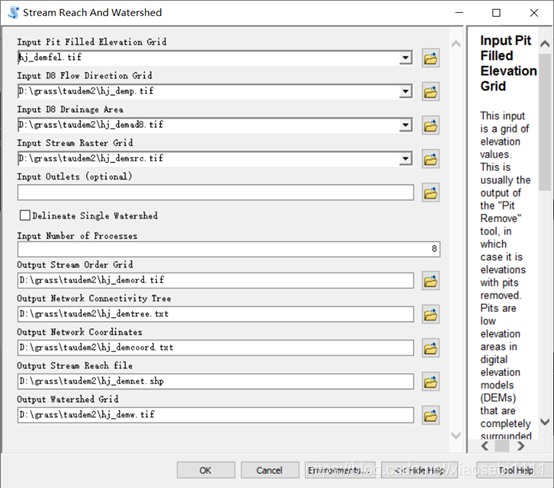Screen dimensions: 554x488
Task: Open Pit Filled Elevation Grid dropdown
Action: pyautogui.click(x=406, y=58)
